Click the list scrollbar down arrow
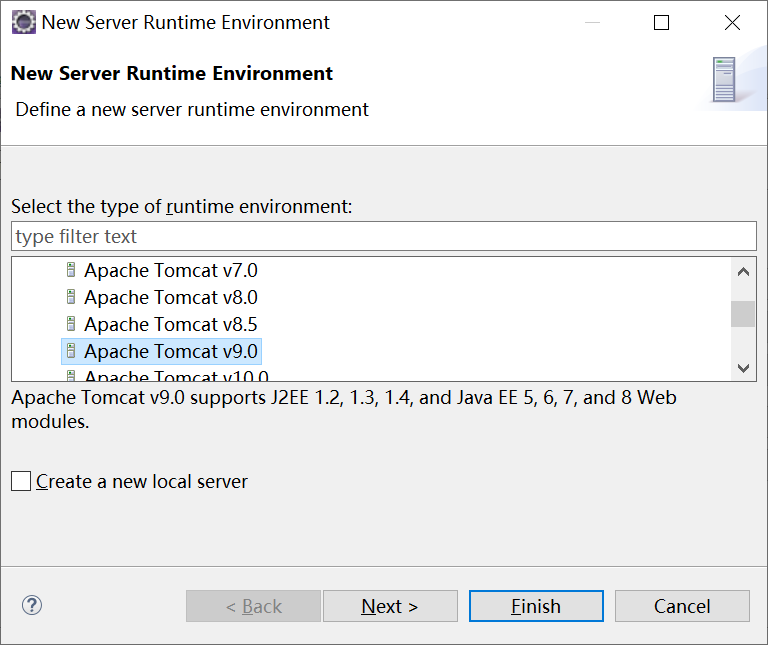768x645 pixels. tap(743, 368)
